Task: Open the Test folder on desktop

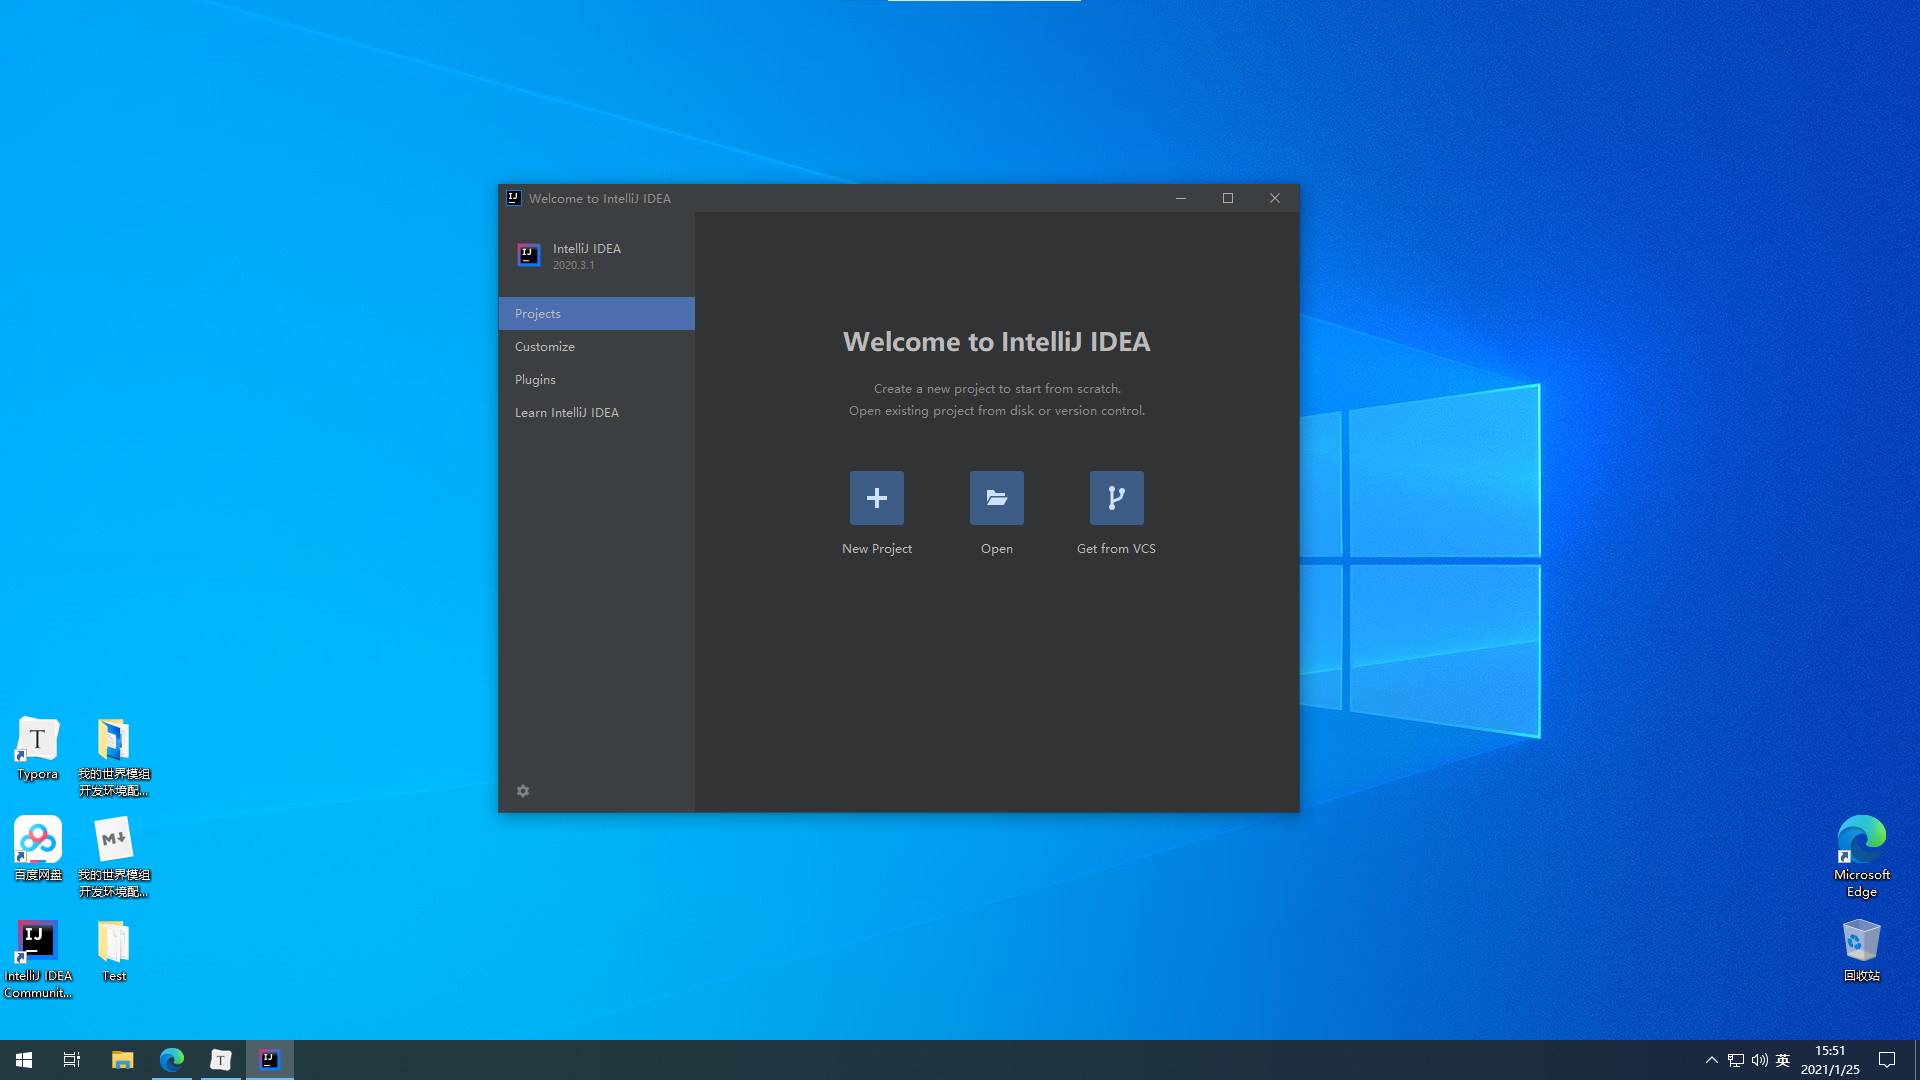Action: 114,943
